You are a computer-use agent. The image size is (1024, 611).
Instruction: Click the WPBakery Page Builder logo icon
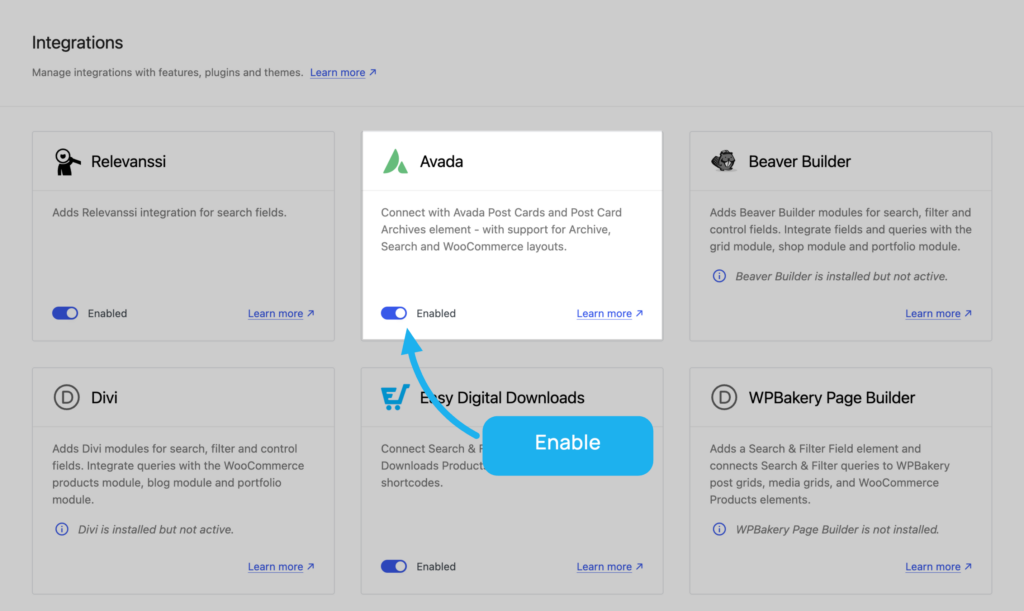tap(724, 397)
